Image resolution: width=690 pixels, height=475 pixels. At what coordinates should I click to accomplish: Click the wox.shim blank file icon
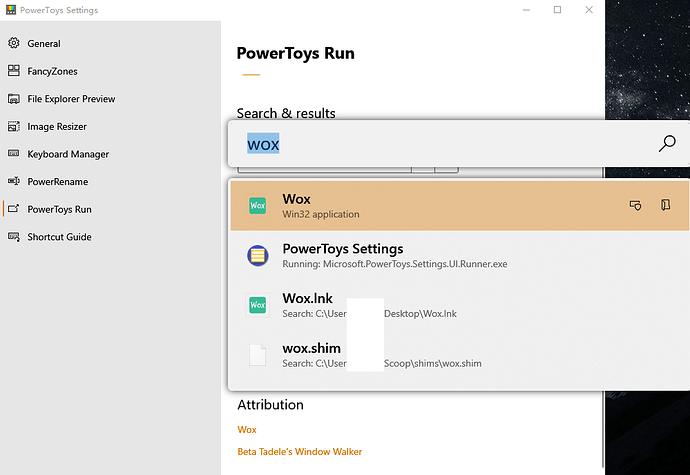tap(257, 355)
